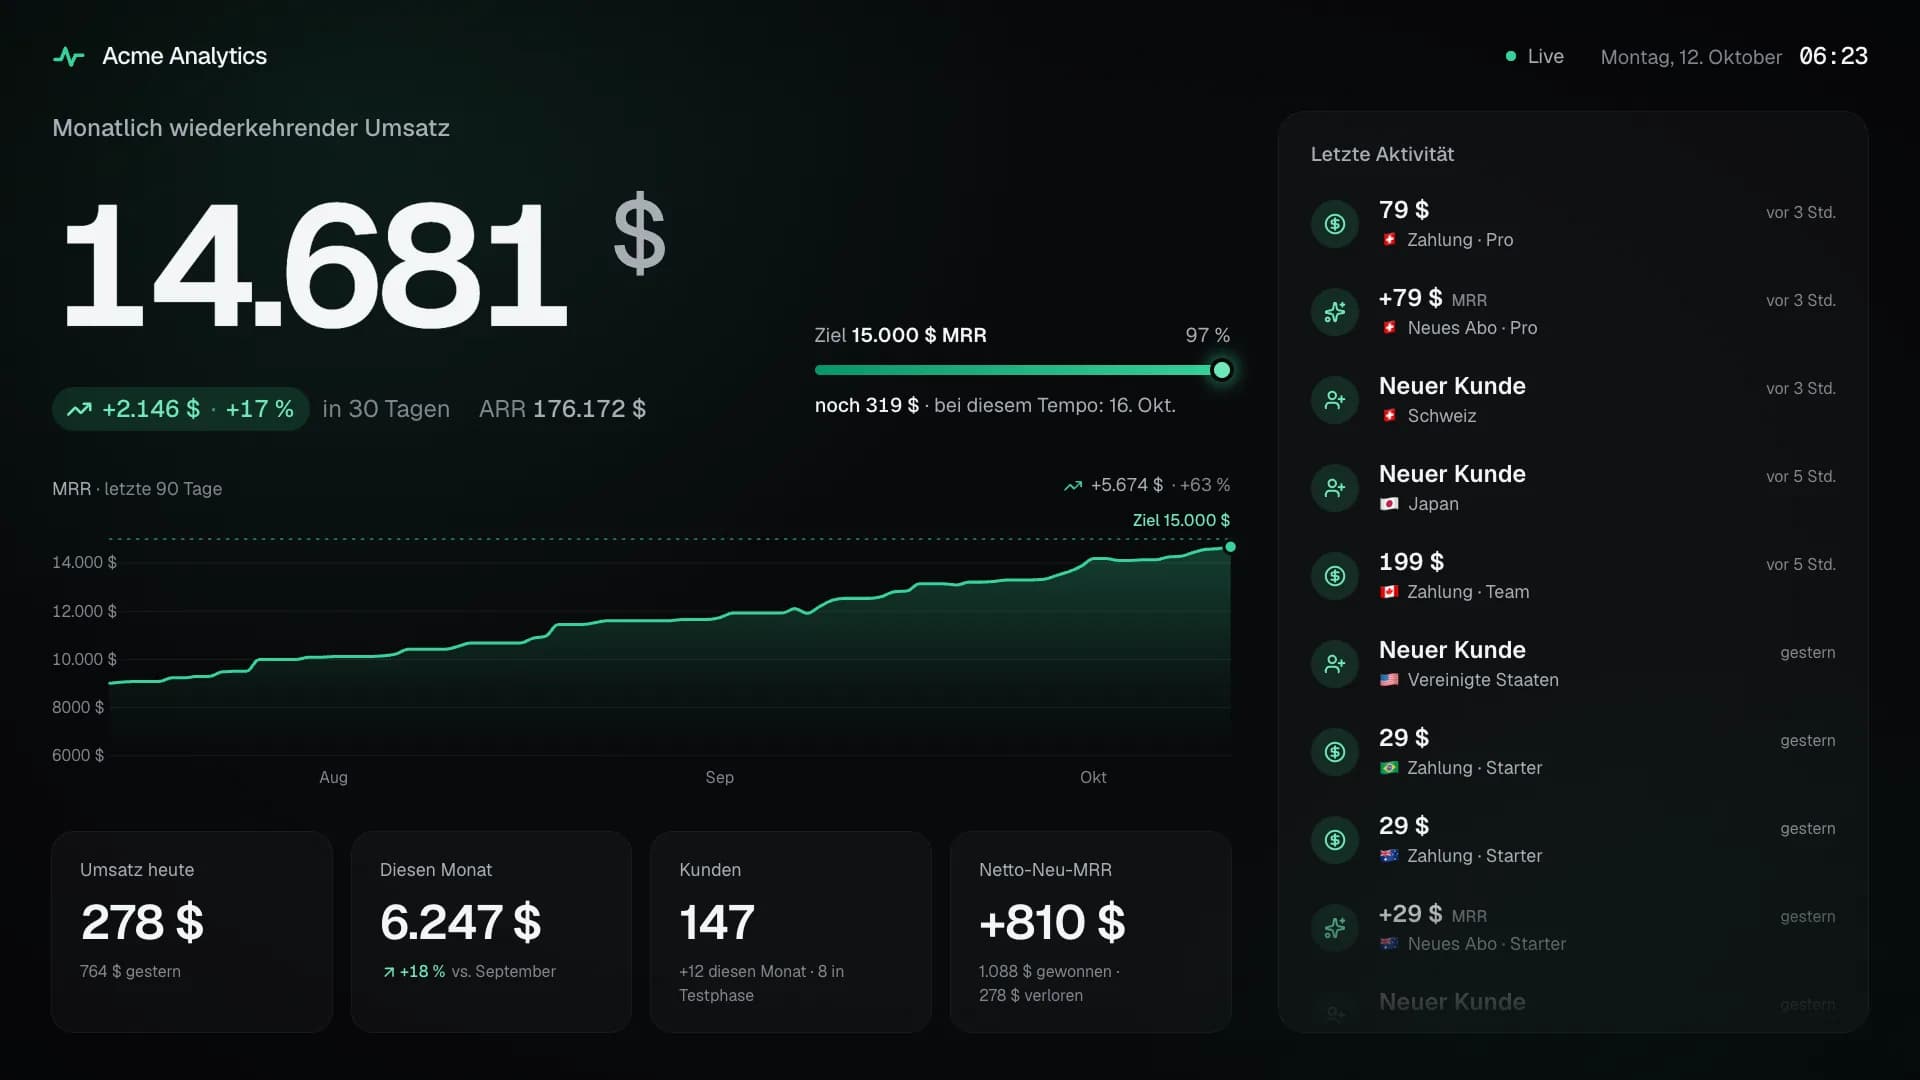Image resolution: width=1920 pixels, height=1080 pixels.
Task: Click Neues Abo · Starter activity text
Action: pyautogui.click(x=1486, y=944)
